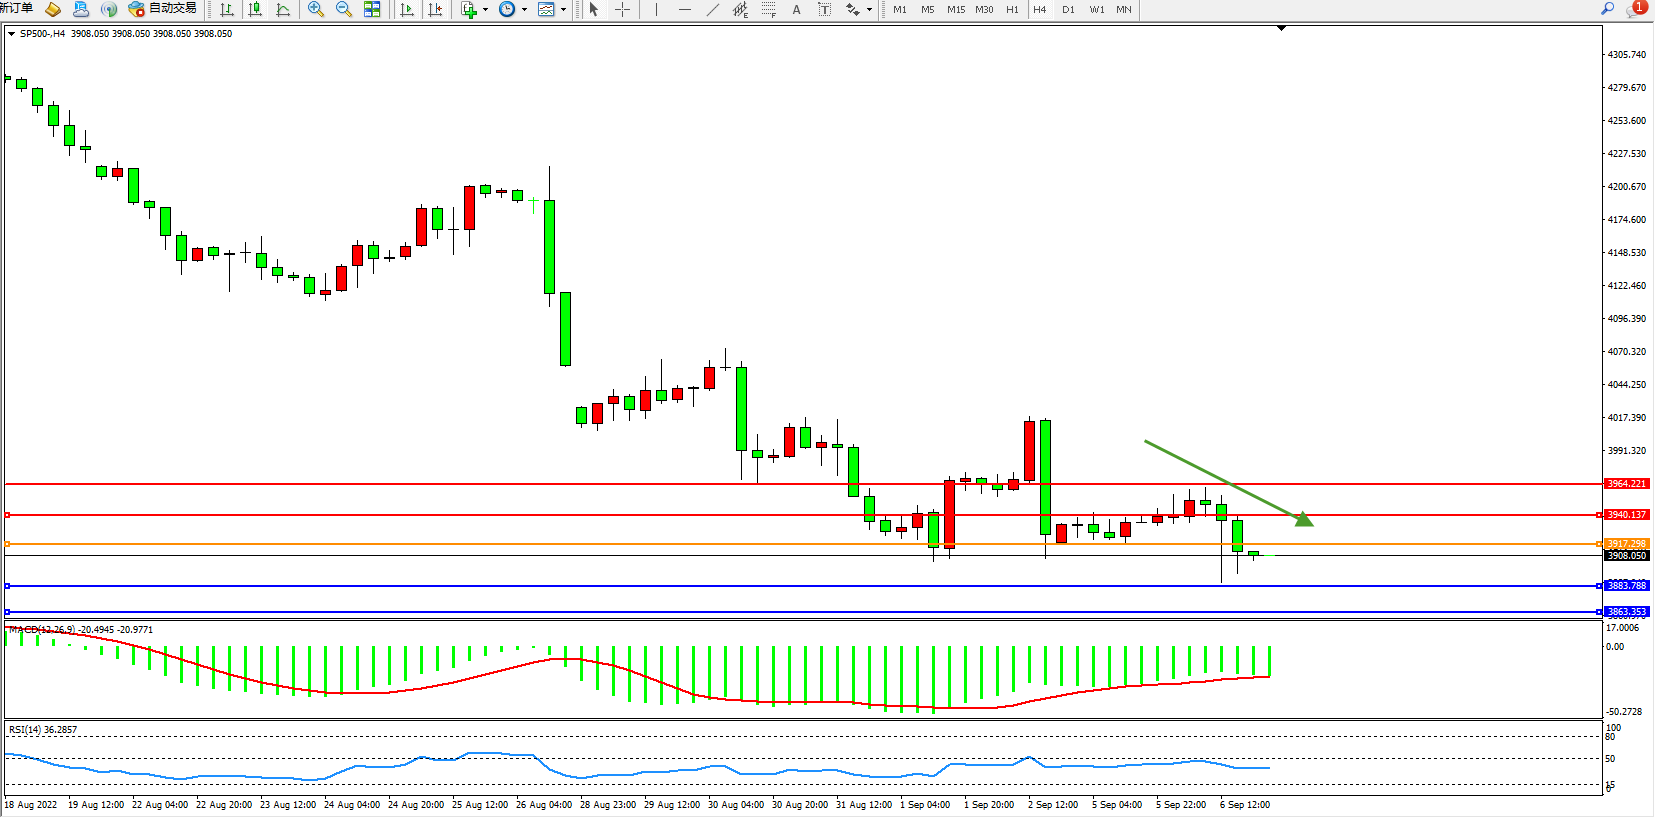The height and width of the screenshot is (818, 1655).
Task: Open the indicators list dropdown arrow
Action: coord(485,9)
